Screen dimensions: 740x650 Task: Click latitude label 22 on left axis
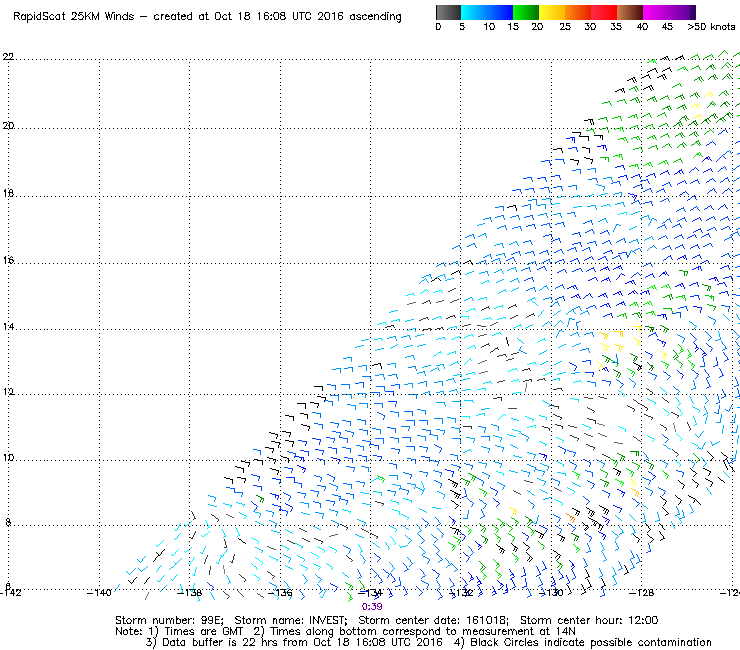tap(8, 57)
